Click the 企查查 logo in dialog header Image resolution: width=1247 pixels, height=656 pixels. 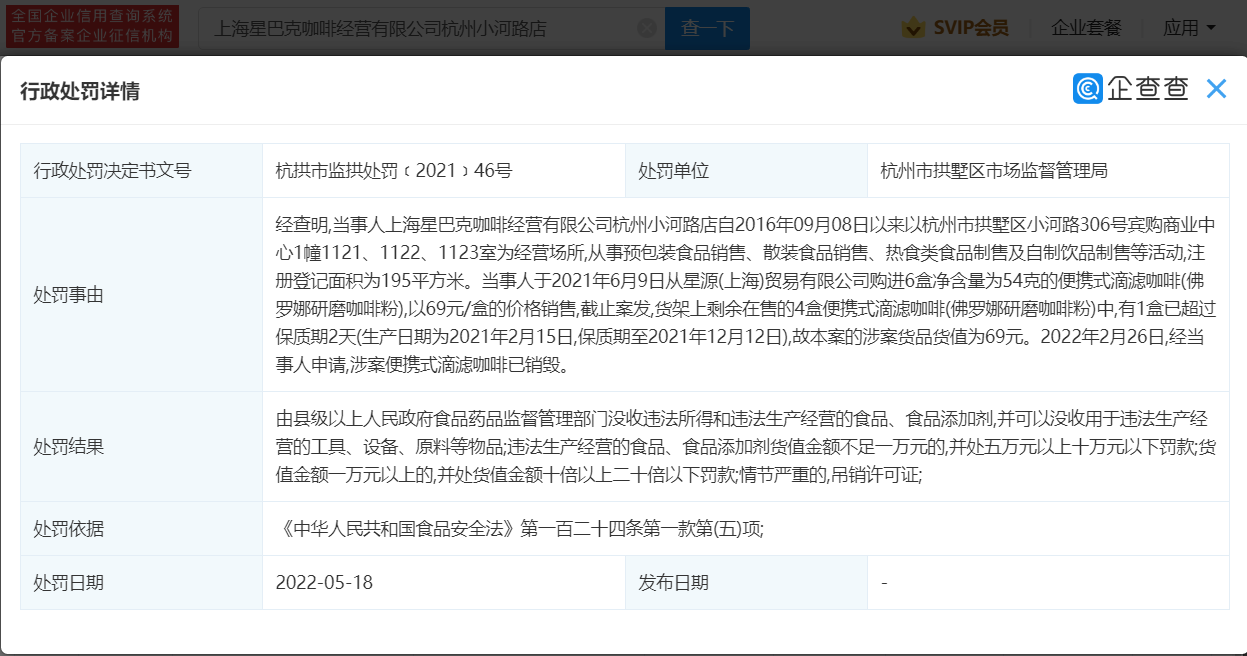[1131, 89]
